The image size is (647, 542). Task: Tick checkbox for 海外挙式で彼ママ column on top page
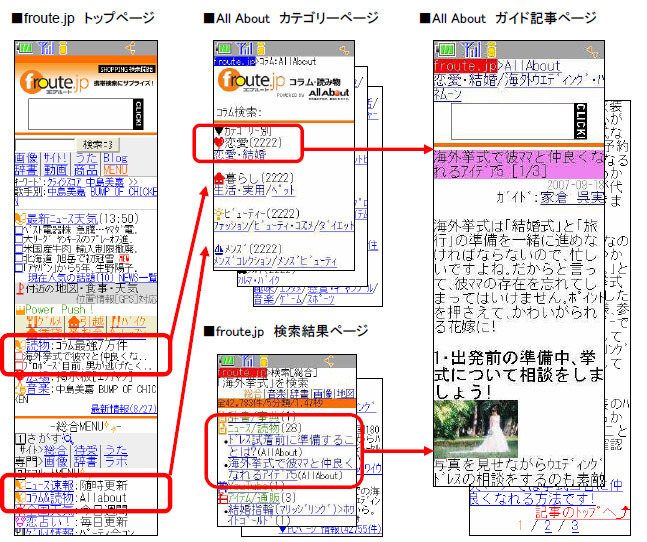click(19, 356)
